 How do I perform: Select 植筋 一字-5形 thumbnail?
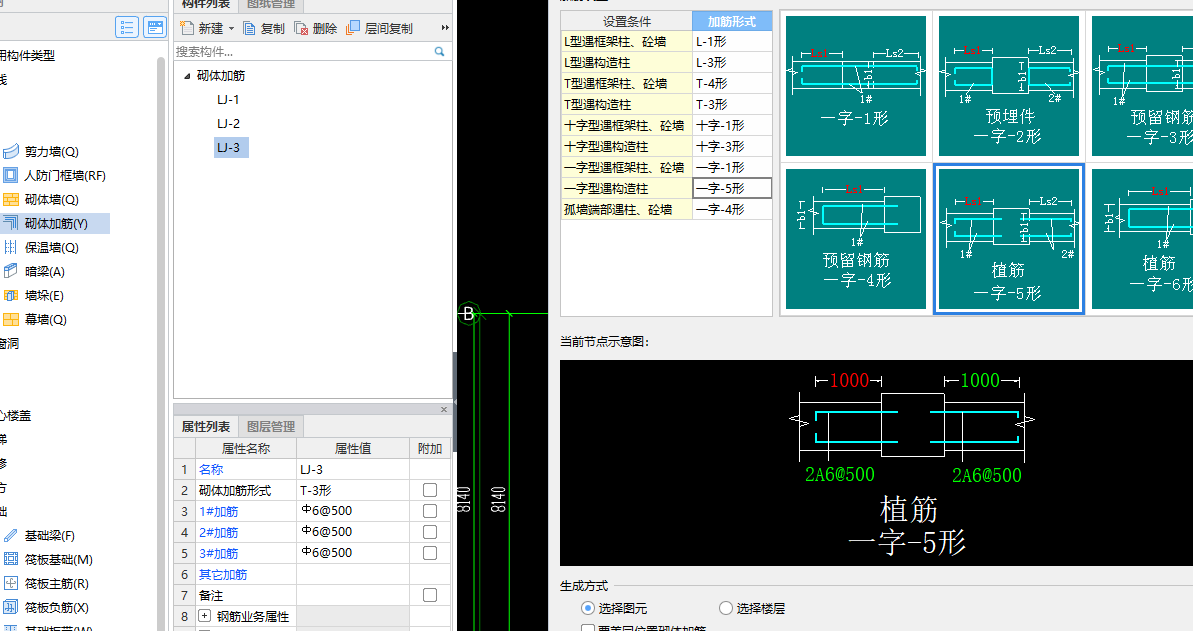pyautogui.click(x=1009, y=239)
